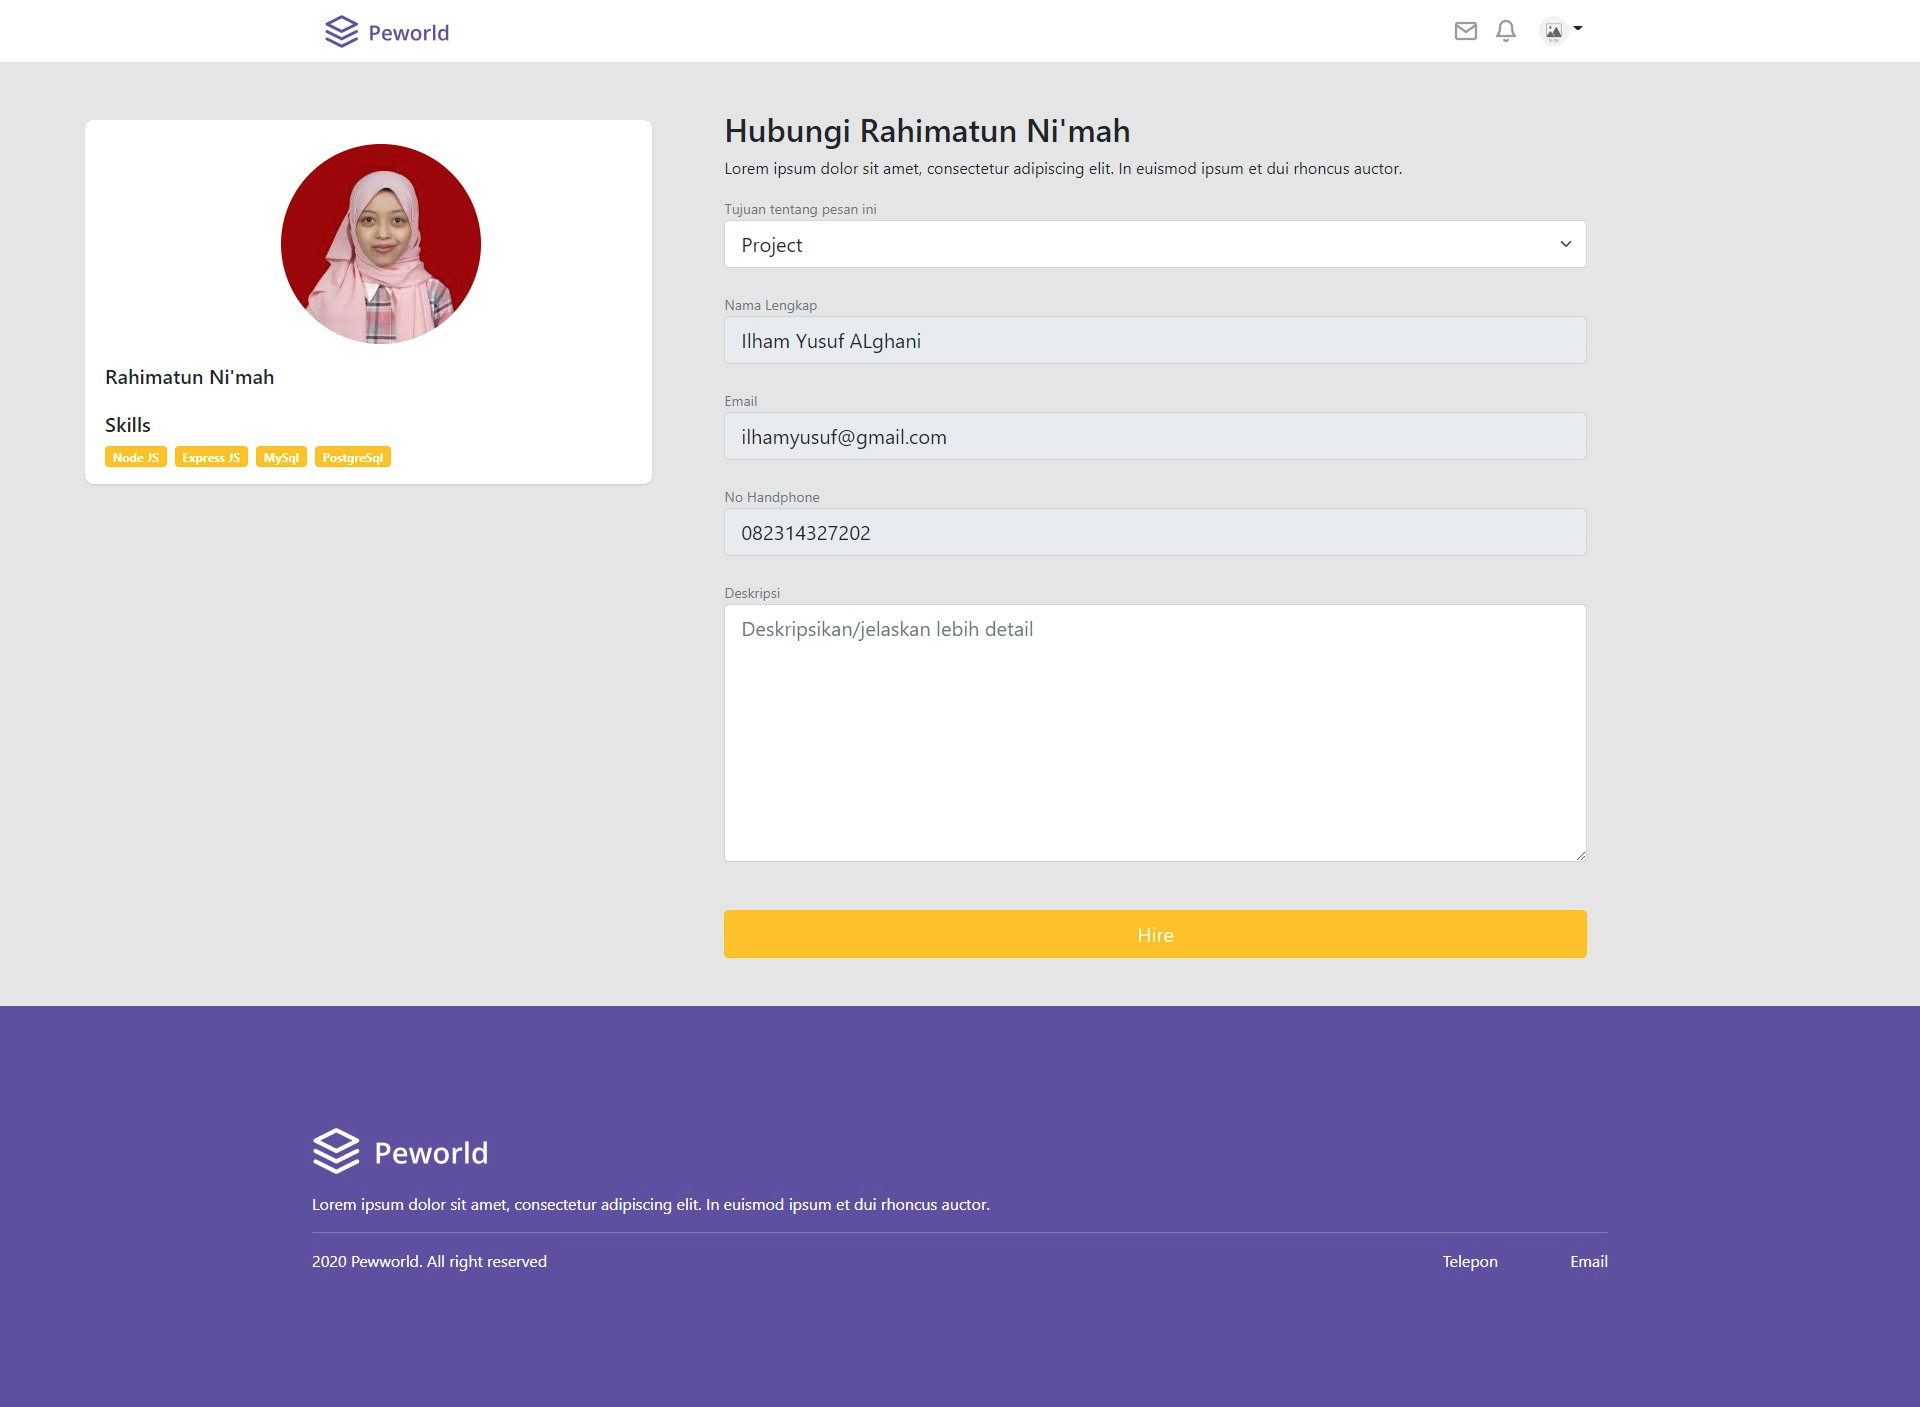Select the Node JS skill badge
This screenshot has width=1920, height=1407.
coord(135,457)
